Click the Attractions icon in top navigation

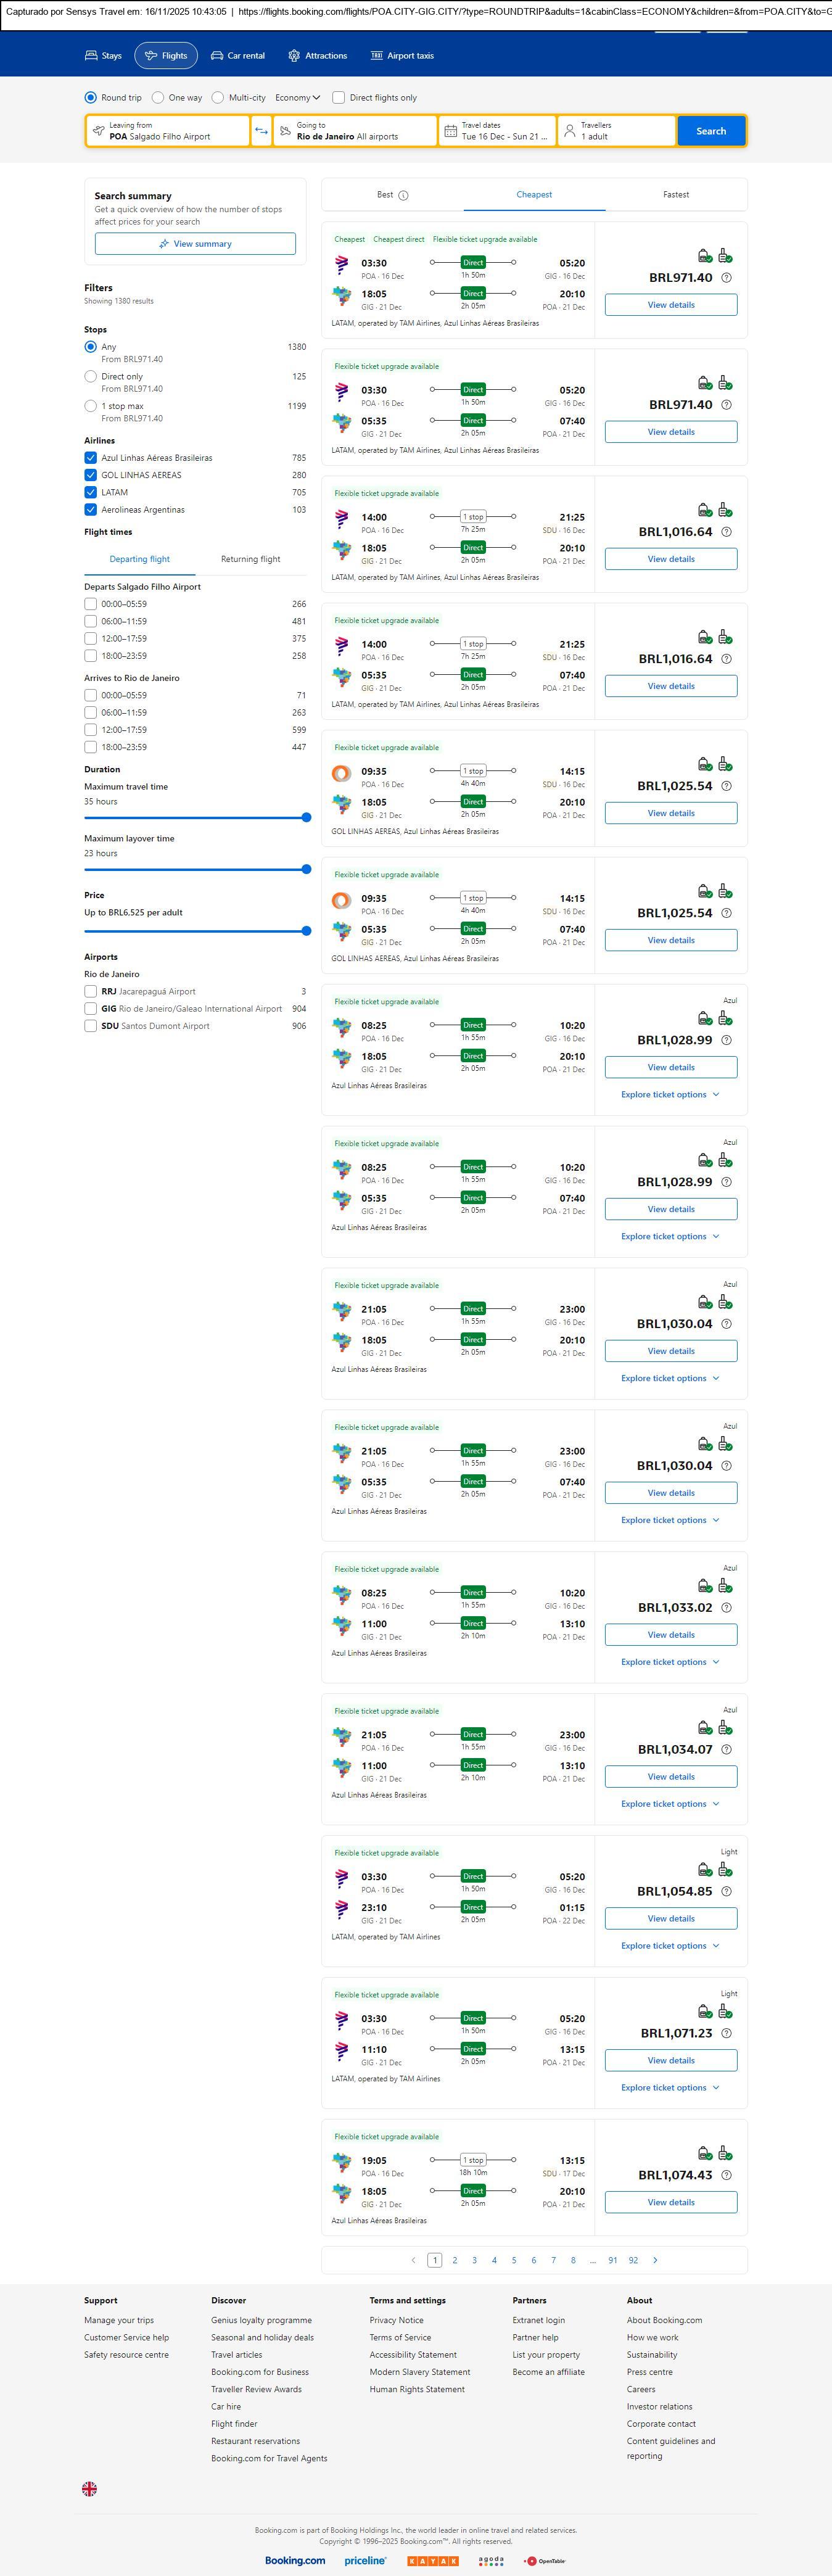294,56
